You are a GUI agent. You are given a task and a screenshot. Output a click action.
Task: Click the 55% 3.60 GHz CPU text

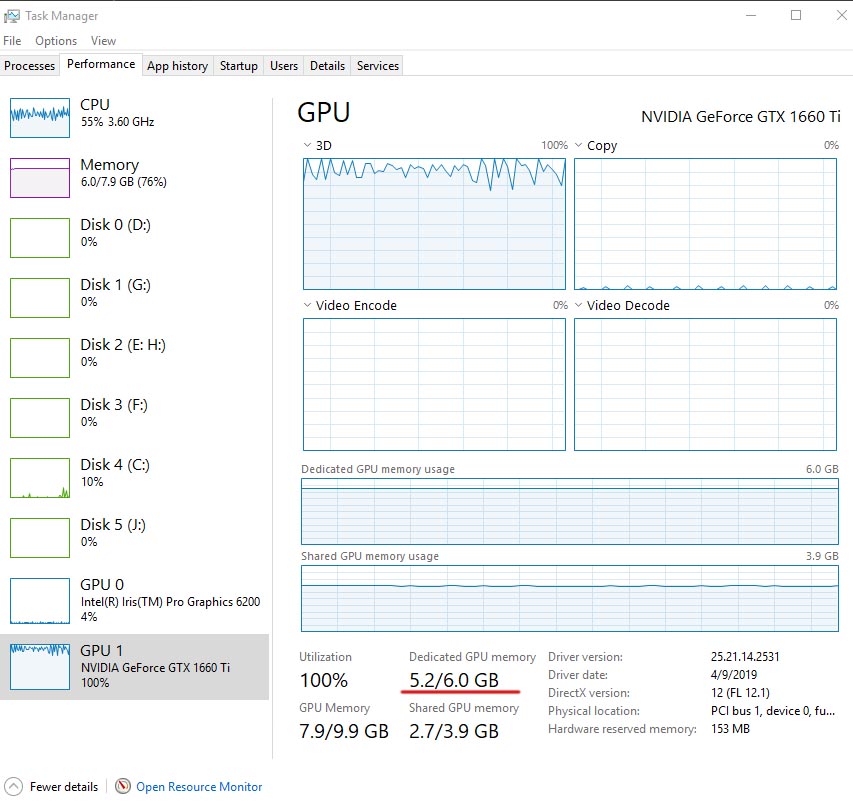(x=118, y=122)
